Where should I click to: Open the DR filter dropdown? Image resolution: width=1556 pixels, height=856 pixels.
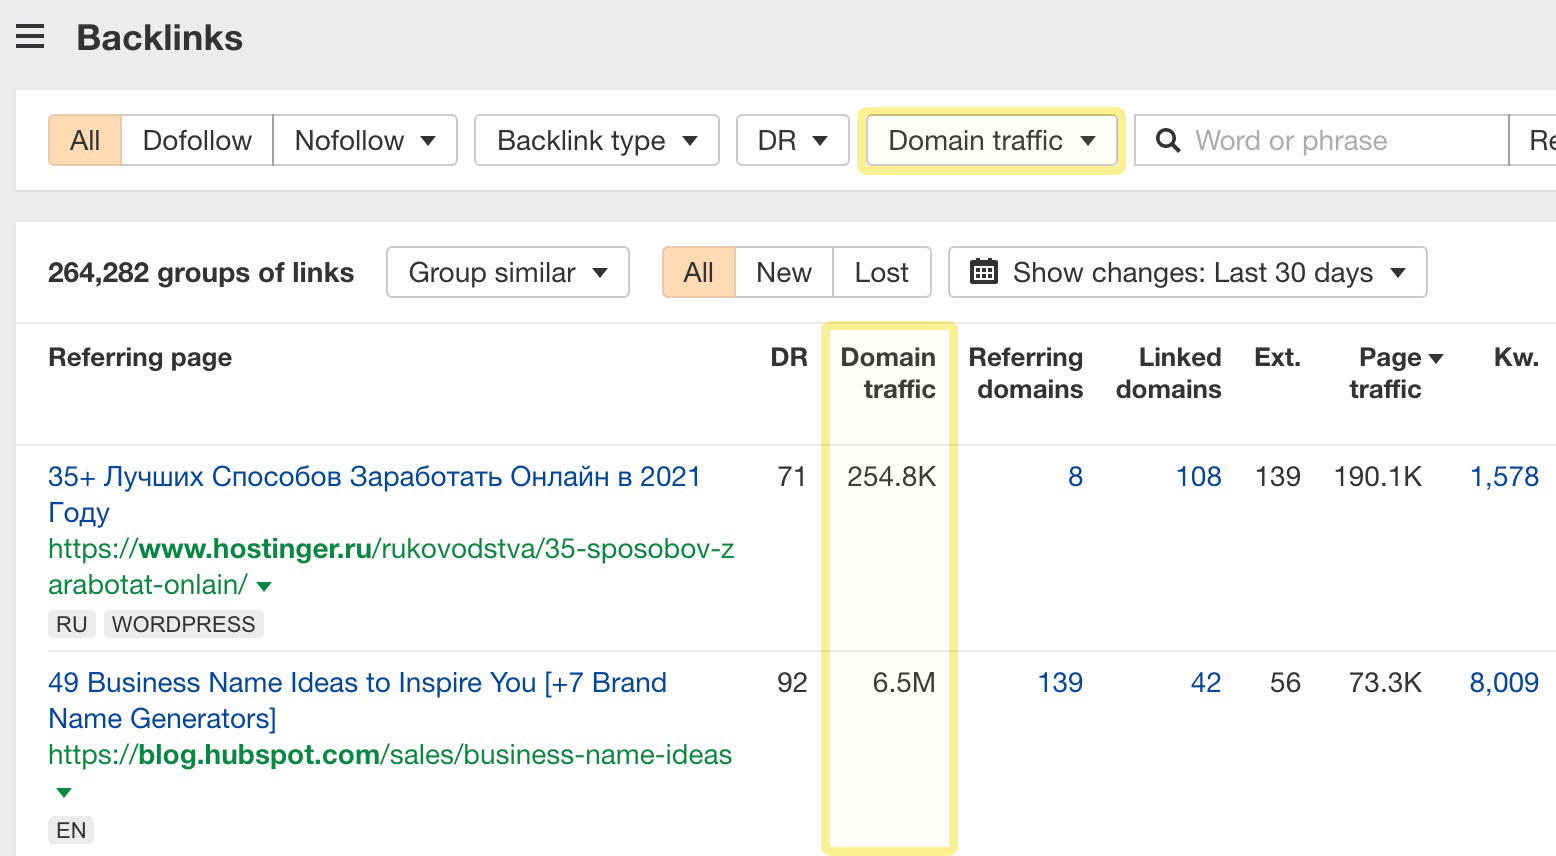792,141
